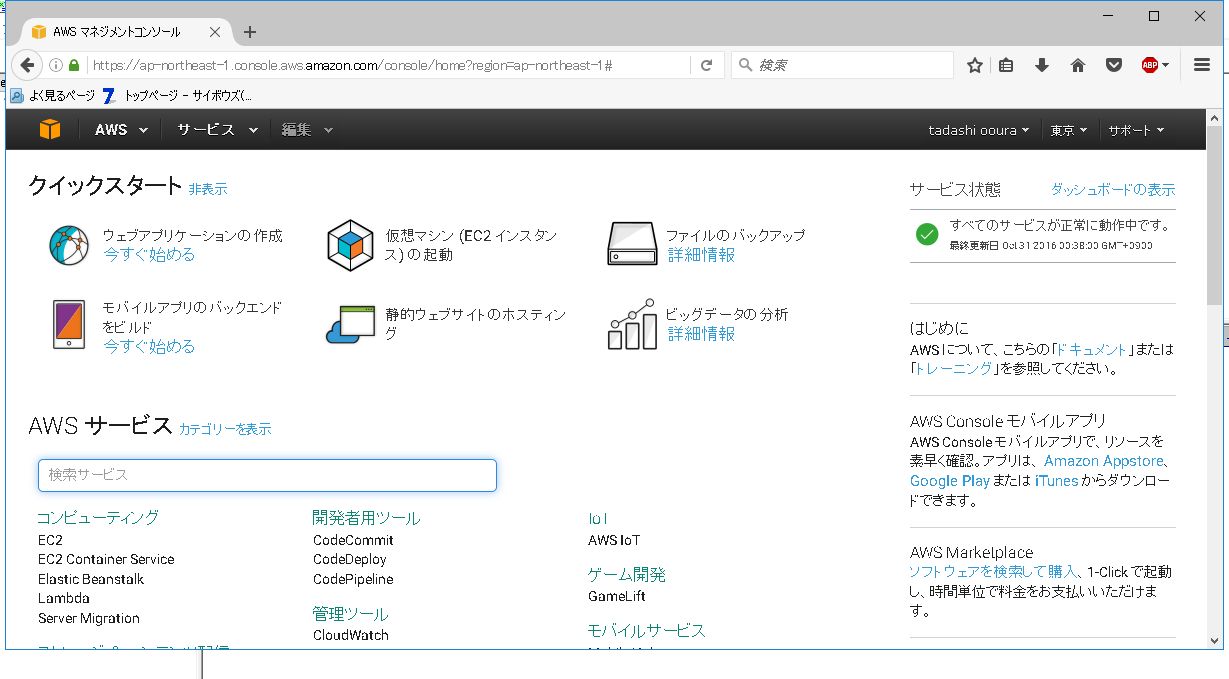This screenshot has height=679, width=1229.
Task: Click the Adblock Plus ABP icon
Action: coord(1150,65)
